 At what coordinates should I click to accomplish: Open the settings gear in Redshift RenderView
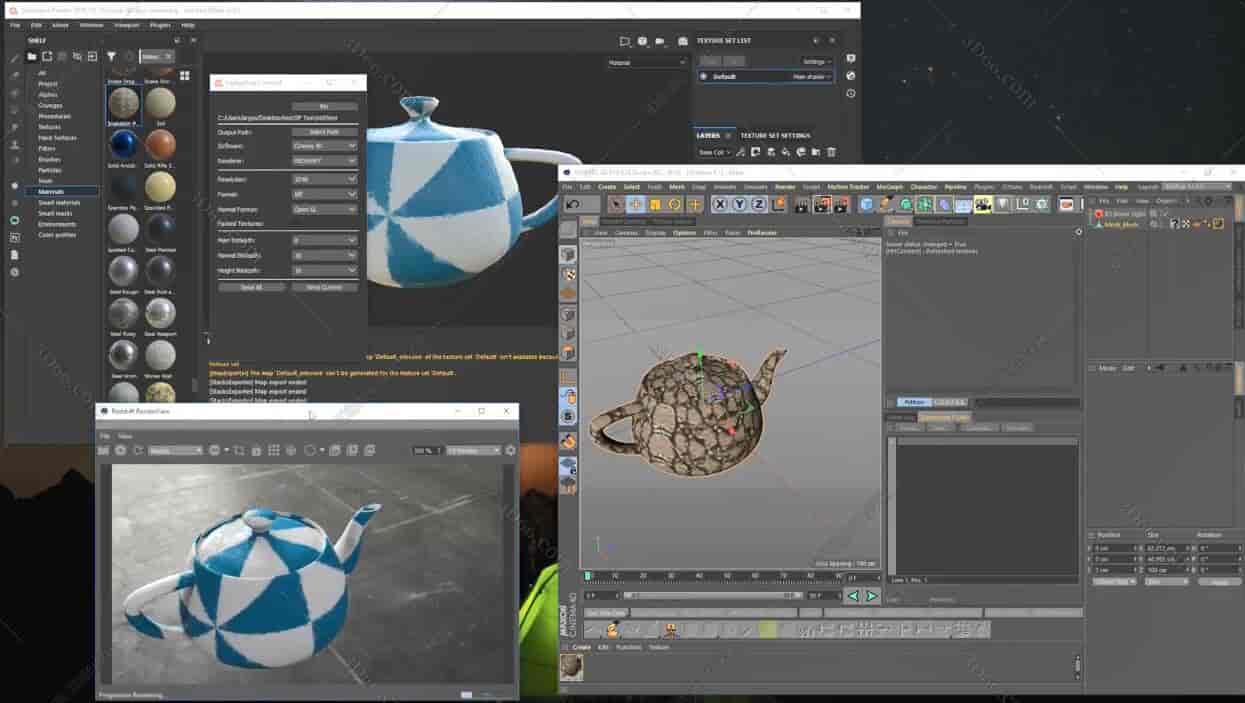510,450
